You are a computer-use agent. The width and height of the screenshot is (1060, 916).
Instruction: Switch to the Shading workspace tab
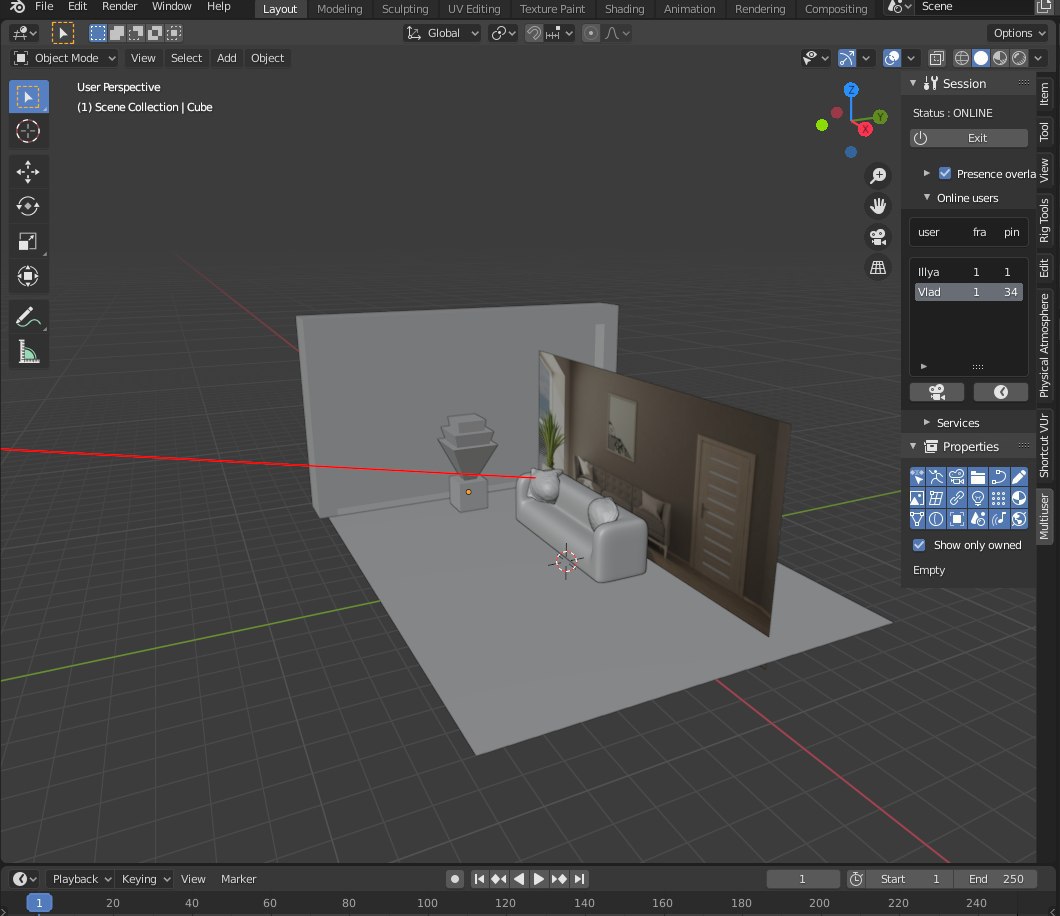[624, 9]
